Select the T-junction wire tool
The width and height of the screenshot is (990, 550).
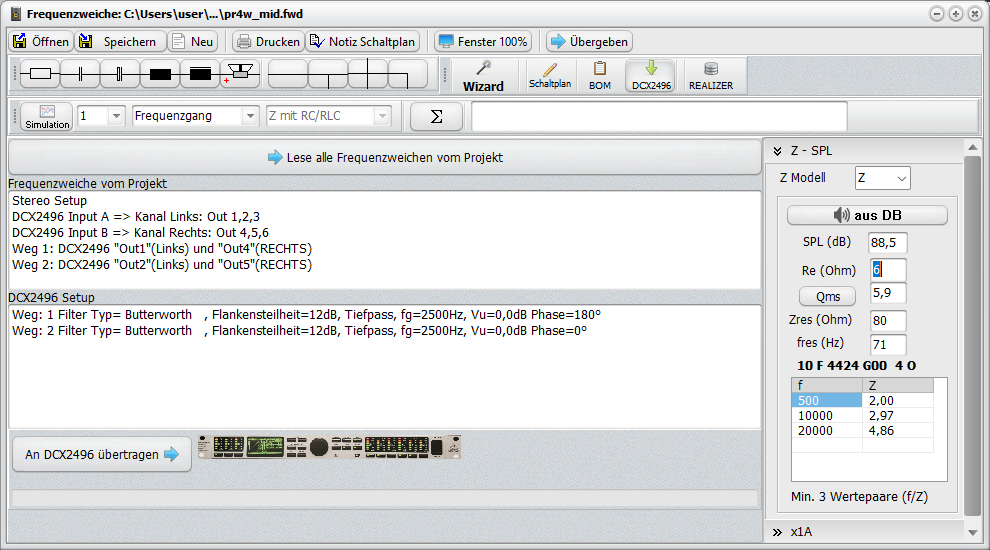pyautogui.click(x=328, y=75)
